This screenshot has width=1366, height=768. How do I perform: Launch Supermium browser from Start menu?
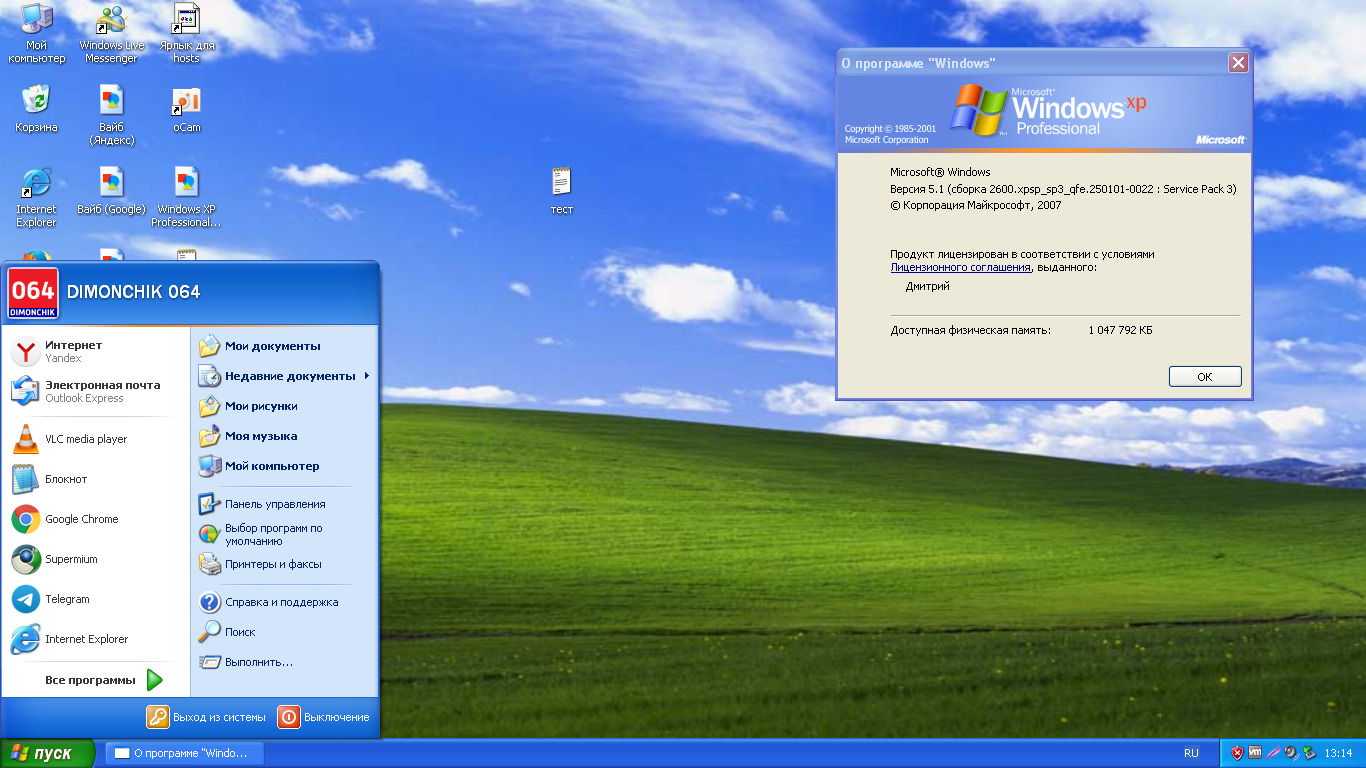coord(71,559)
